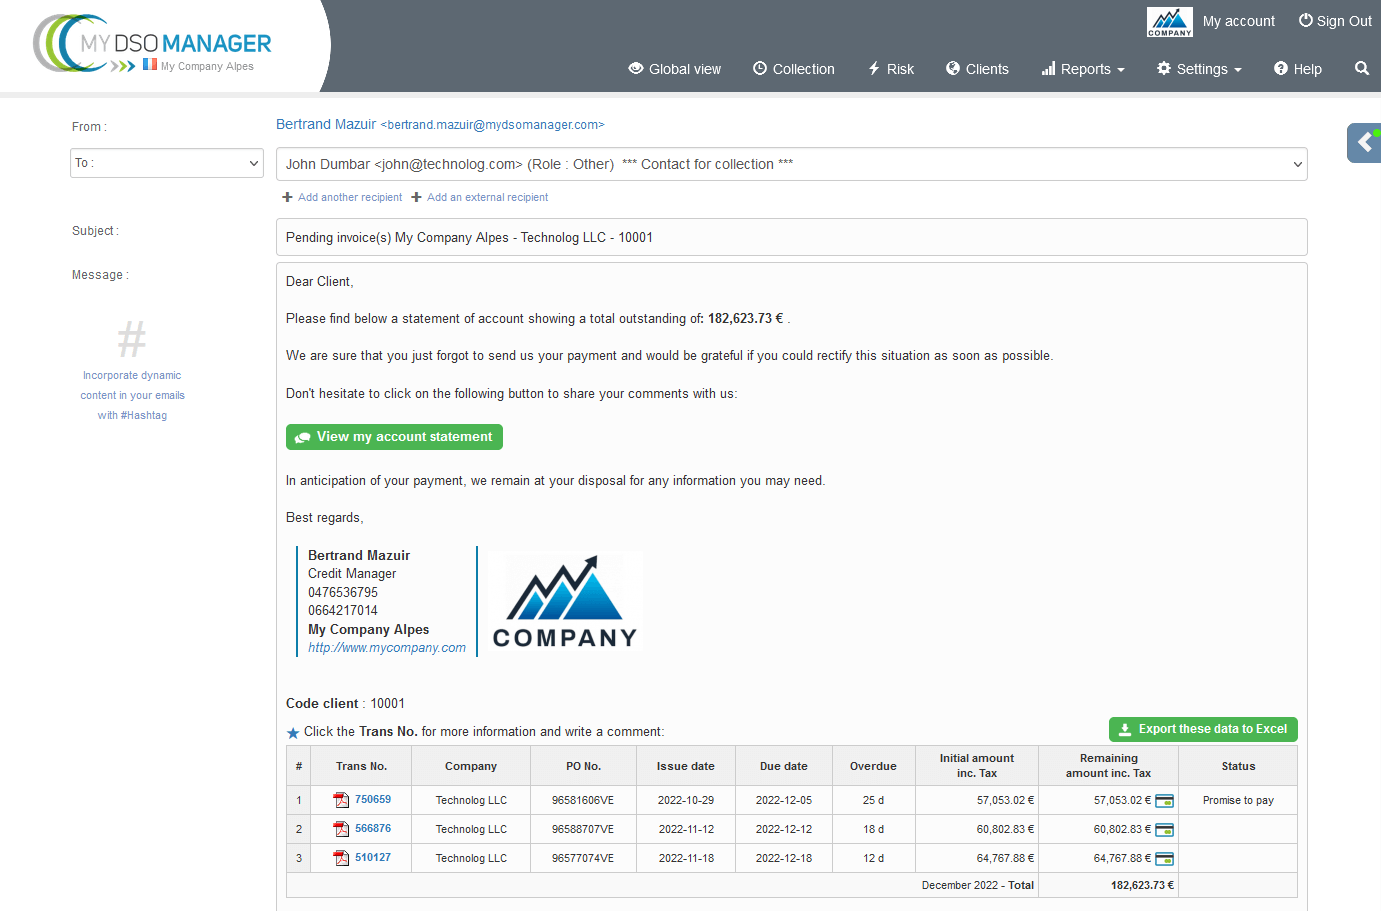Open transaction number 750659 link
This screenshot has height=911, width=1381.
tap(373, 800)
